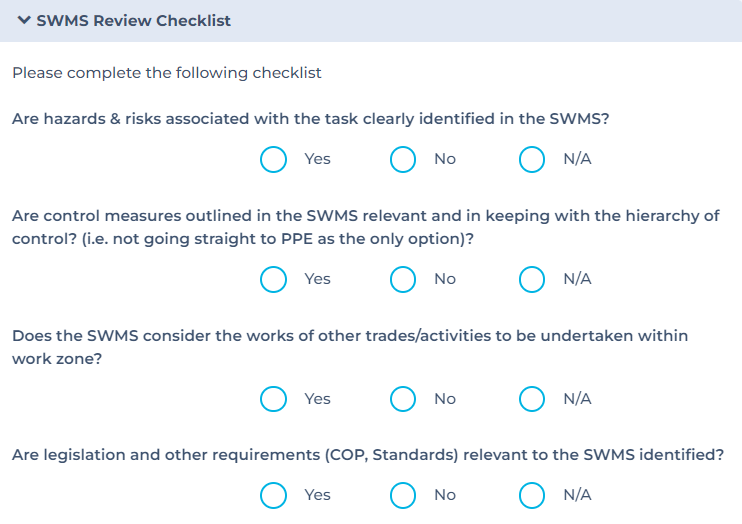Choose N/A for hazards & risks question
The height and width of the screenshot is (524, 742).
pyautogui.click(x=532, y=159)
